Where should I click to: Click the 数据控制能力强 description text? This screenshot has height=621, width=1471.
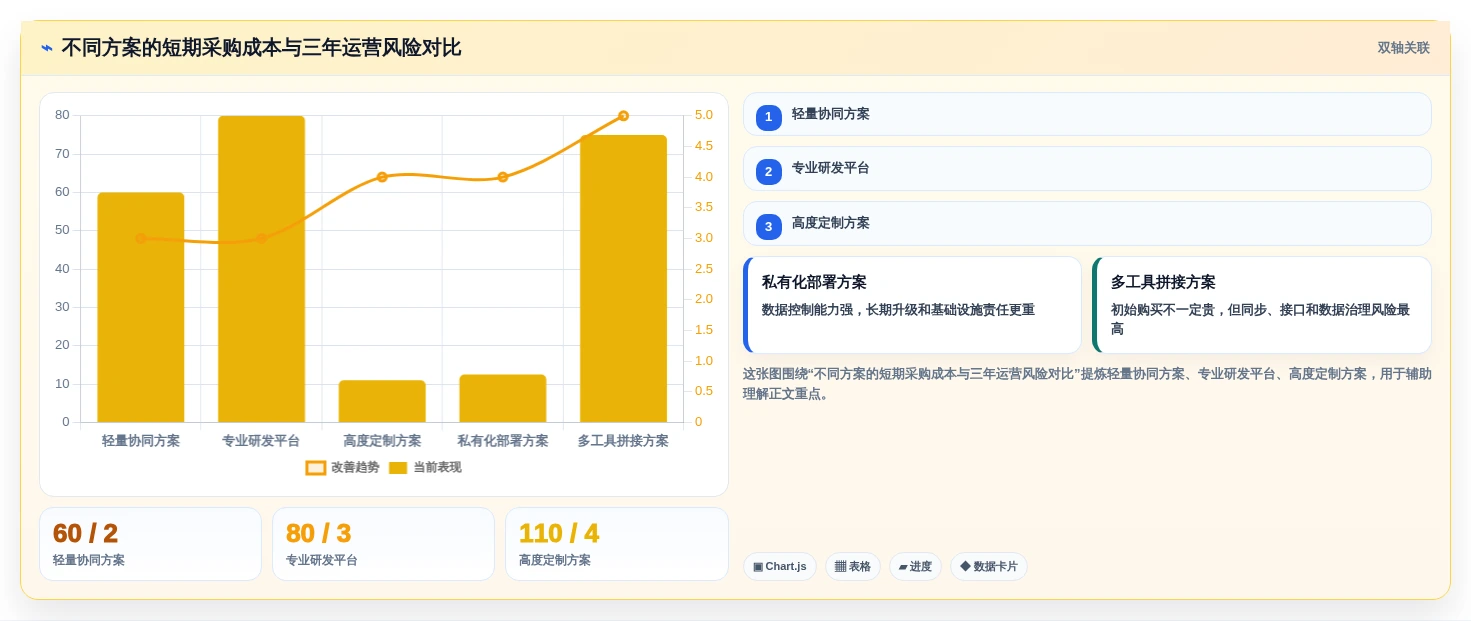tap(898, 310)
